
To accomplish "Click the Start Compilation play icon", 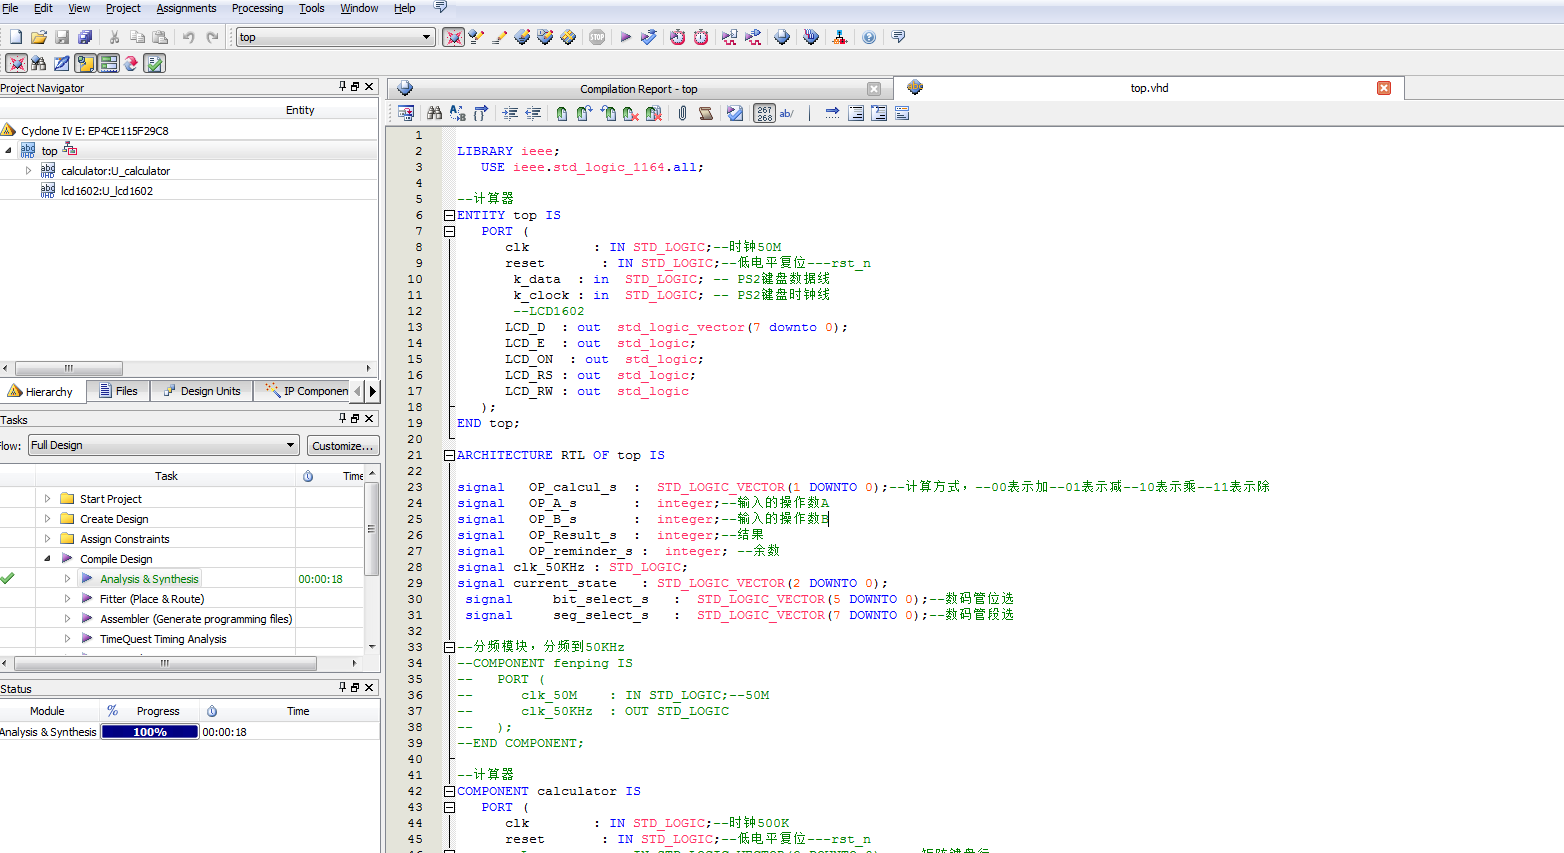I will pyautogui.click(x=625, y=37).
